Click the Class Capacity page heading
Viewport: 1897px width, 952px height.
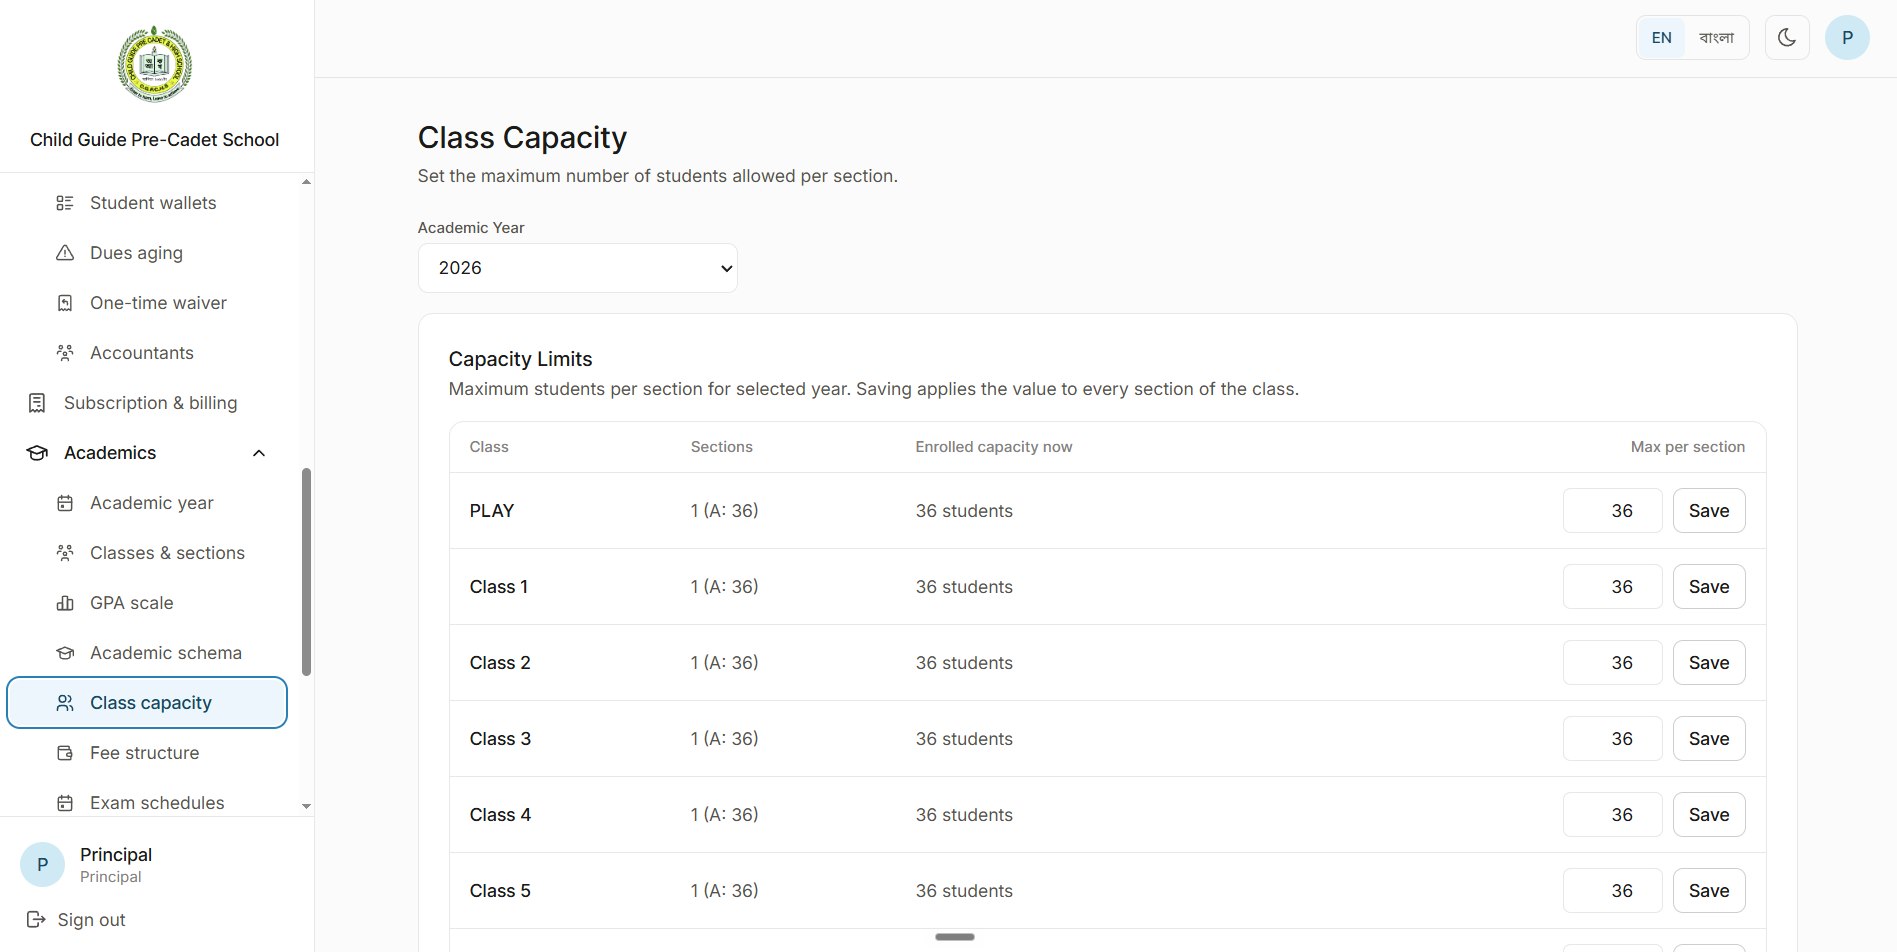coord(522,138)
